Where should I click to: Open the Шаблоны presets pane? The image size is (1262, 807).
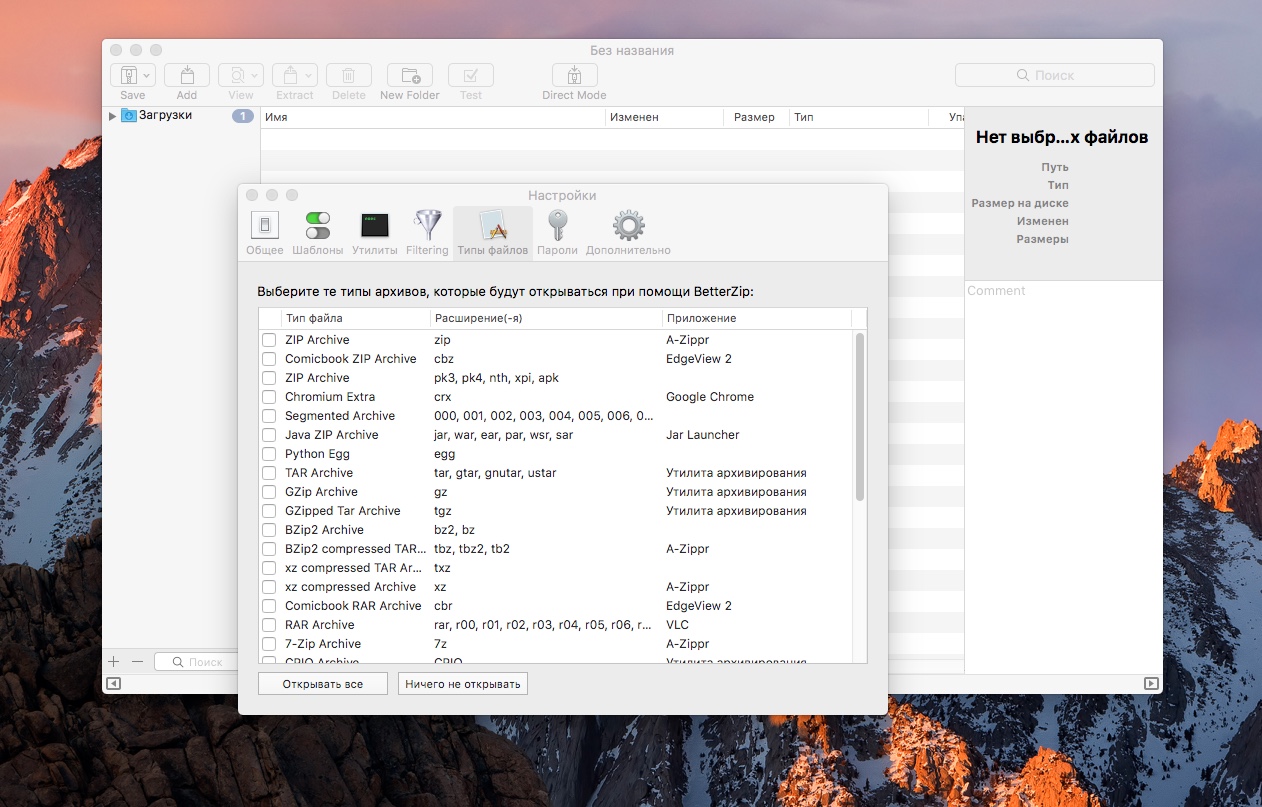tap(318, 226)
